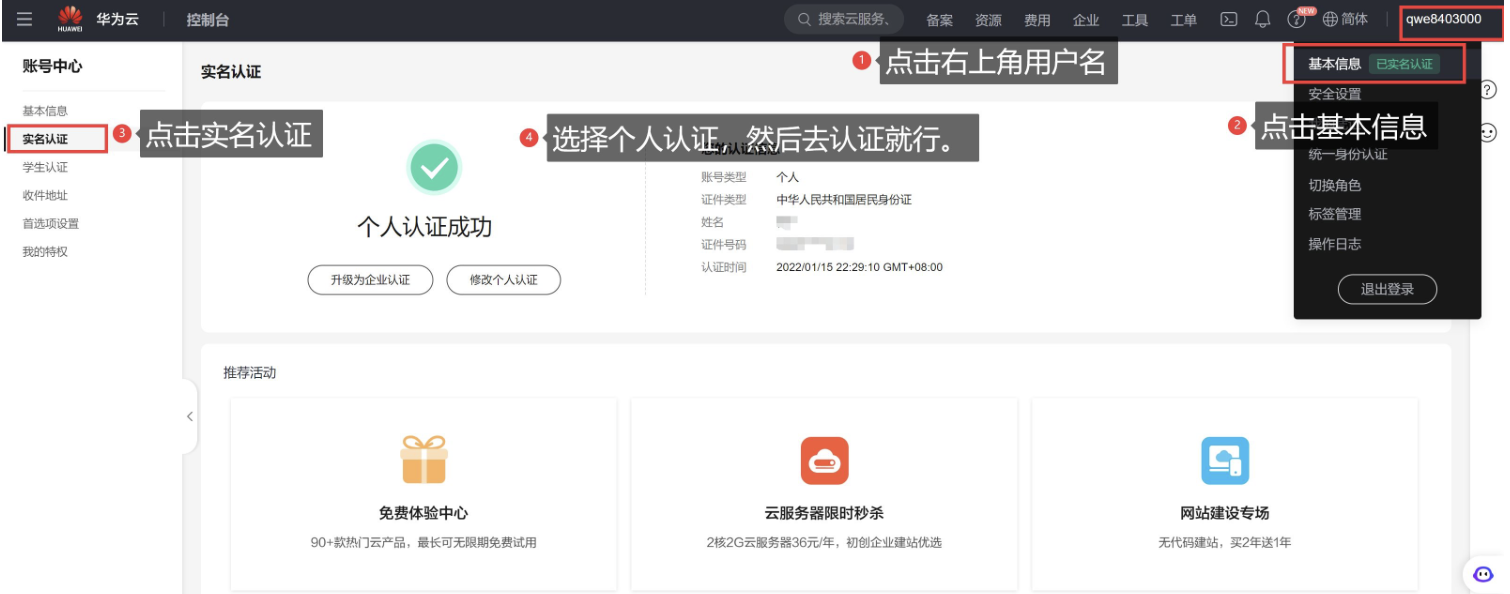Viewport: 1510px width, 594px height.
Task: Click the 2022/01/15 22:29:10 timestamp
Action: (859, 268)
